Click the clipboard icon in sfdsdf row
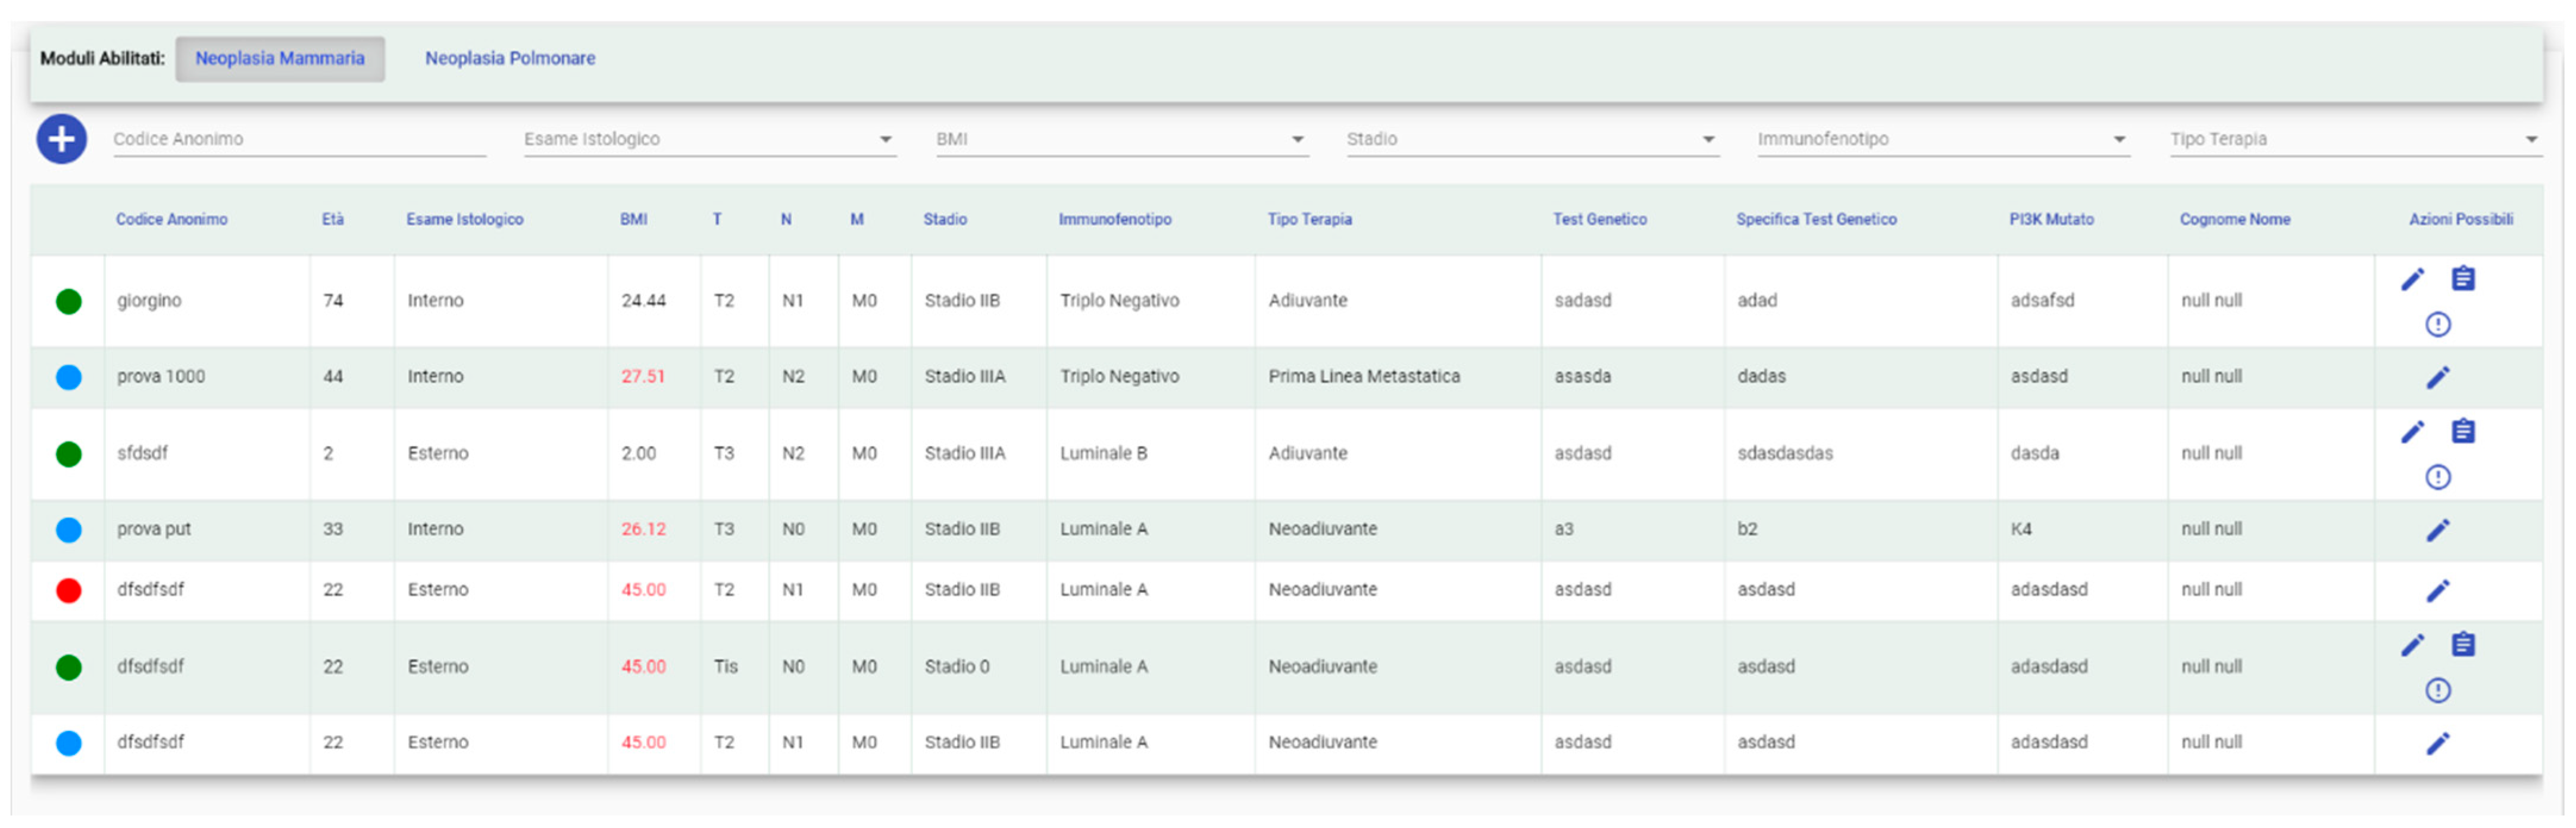2576x828 pixels. click(2463, 432)
